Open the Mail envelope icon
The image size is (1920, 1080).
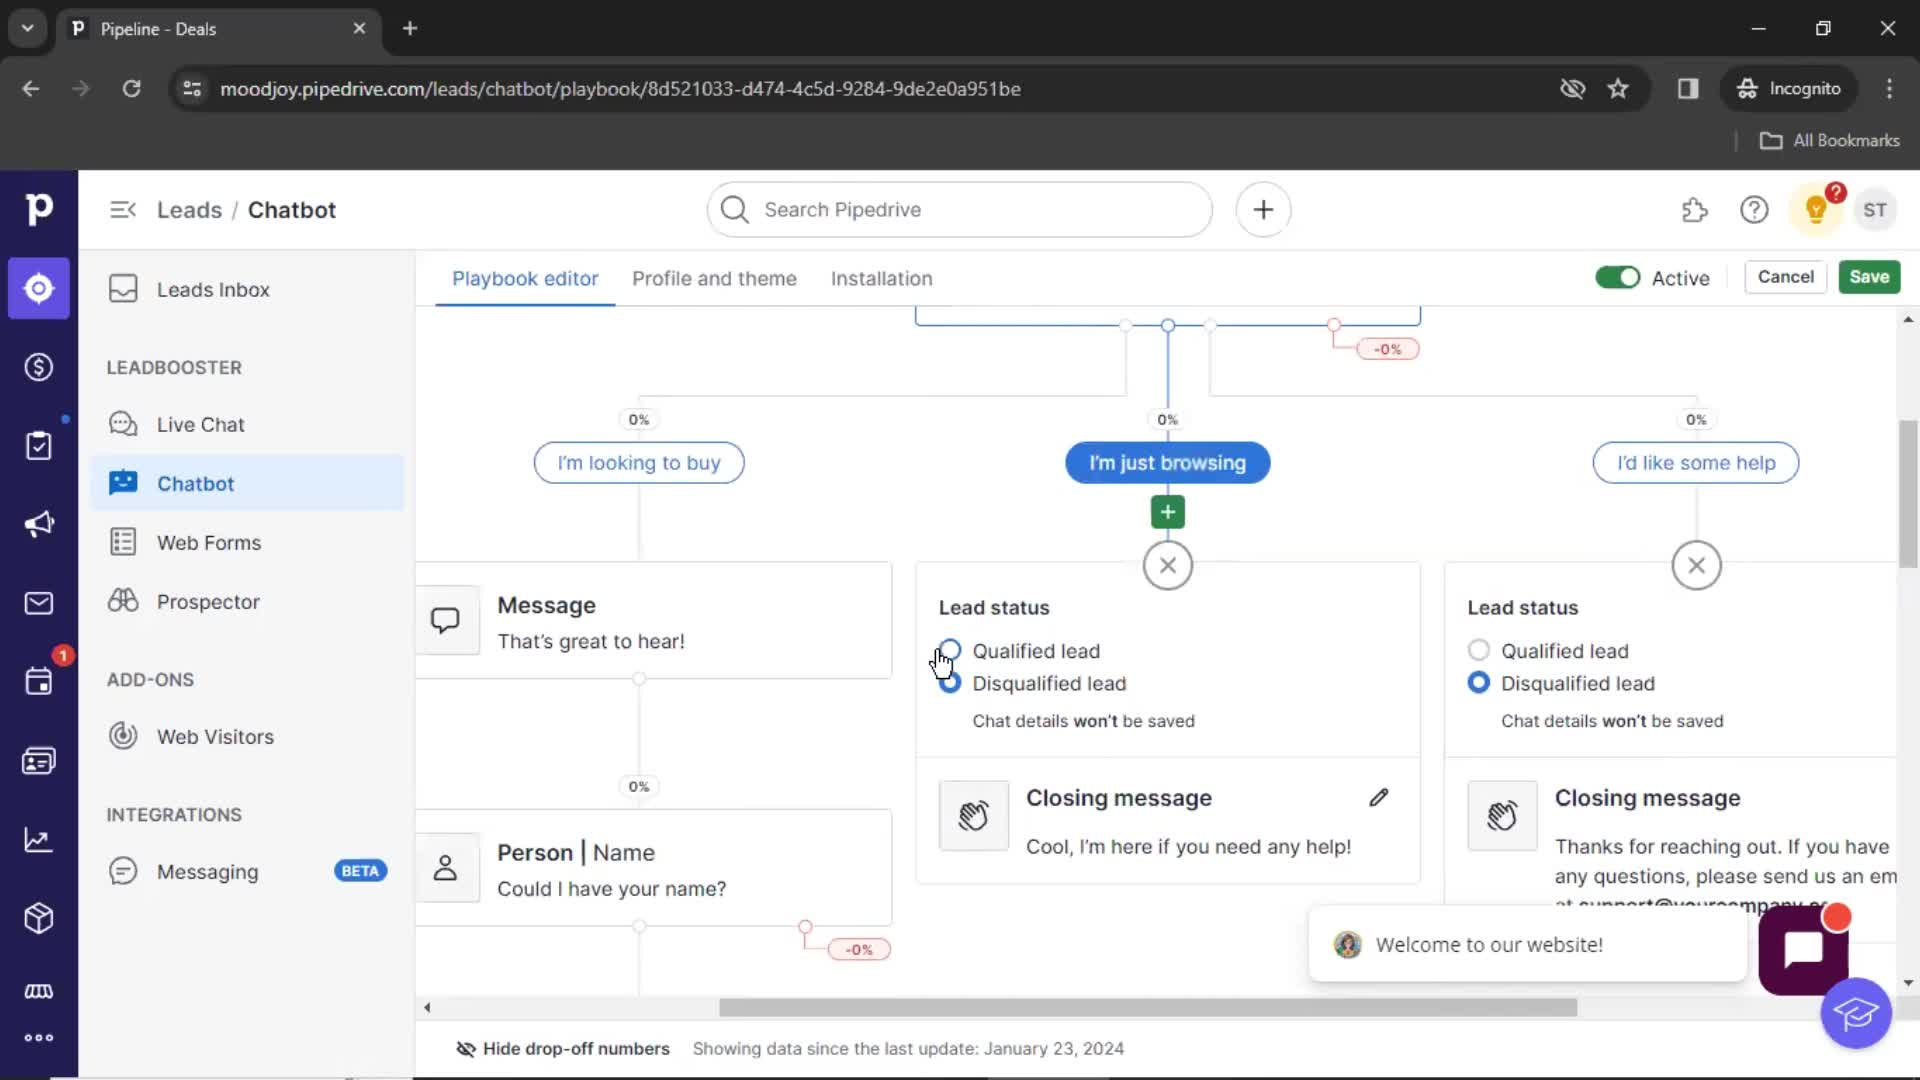pos(38,603)
